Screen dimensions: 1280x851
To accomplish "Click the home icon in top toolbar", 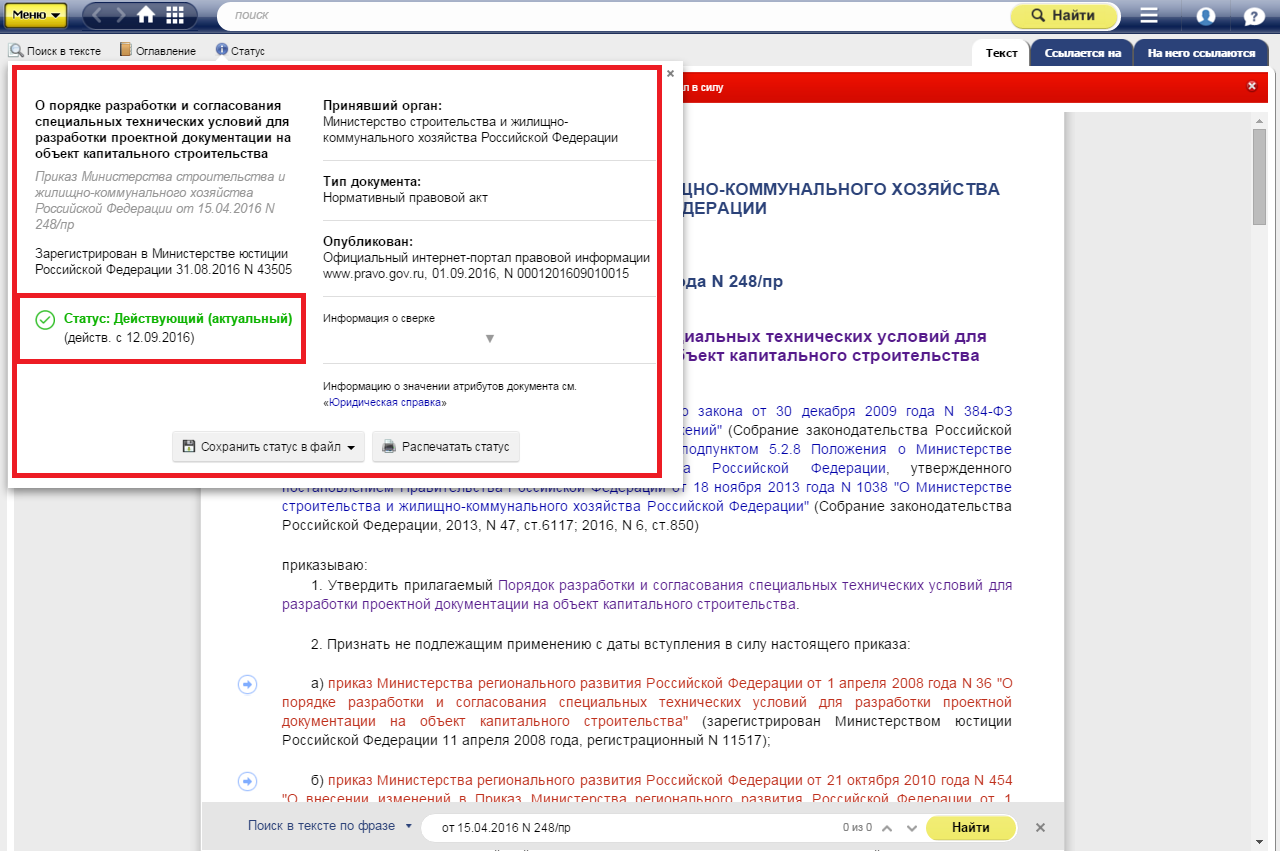I will [x=146, y=15].
